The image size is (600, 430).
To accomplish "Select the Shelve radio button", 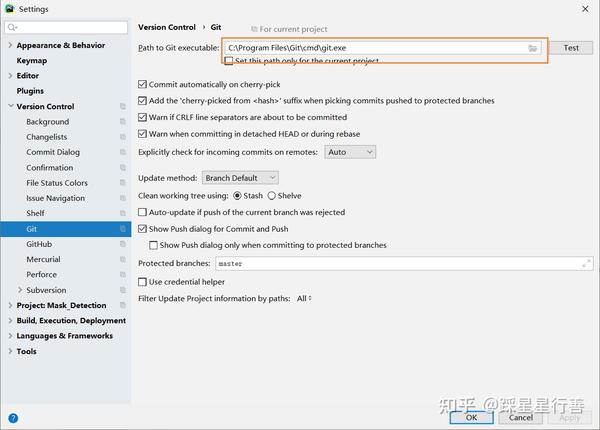I will coord(272,195).
